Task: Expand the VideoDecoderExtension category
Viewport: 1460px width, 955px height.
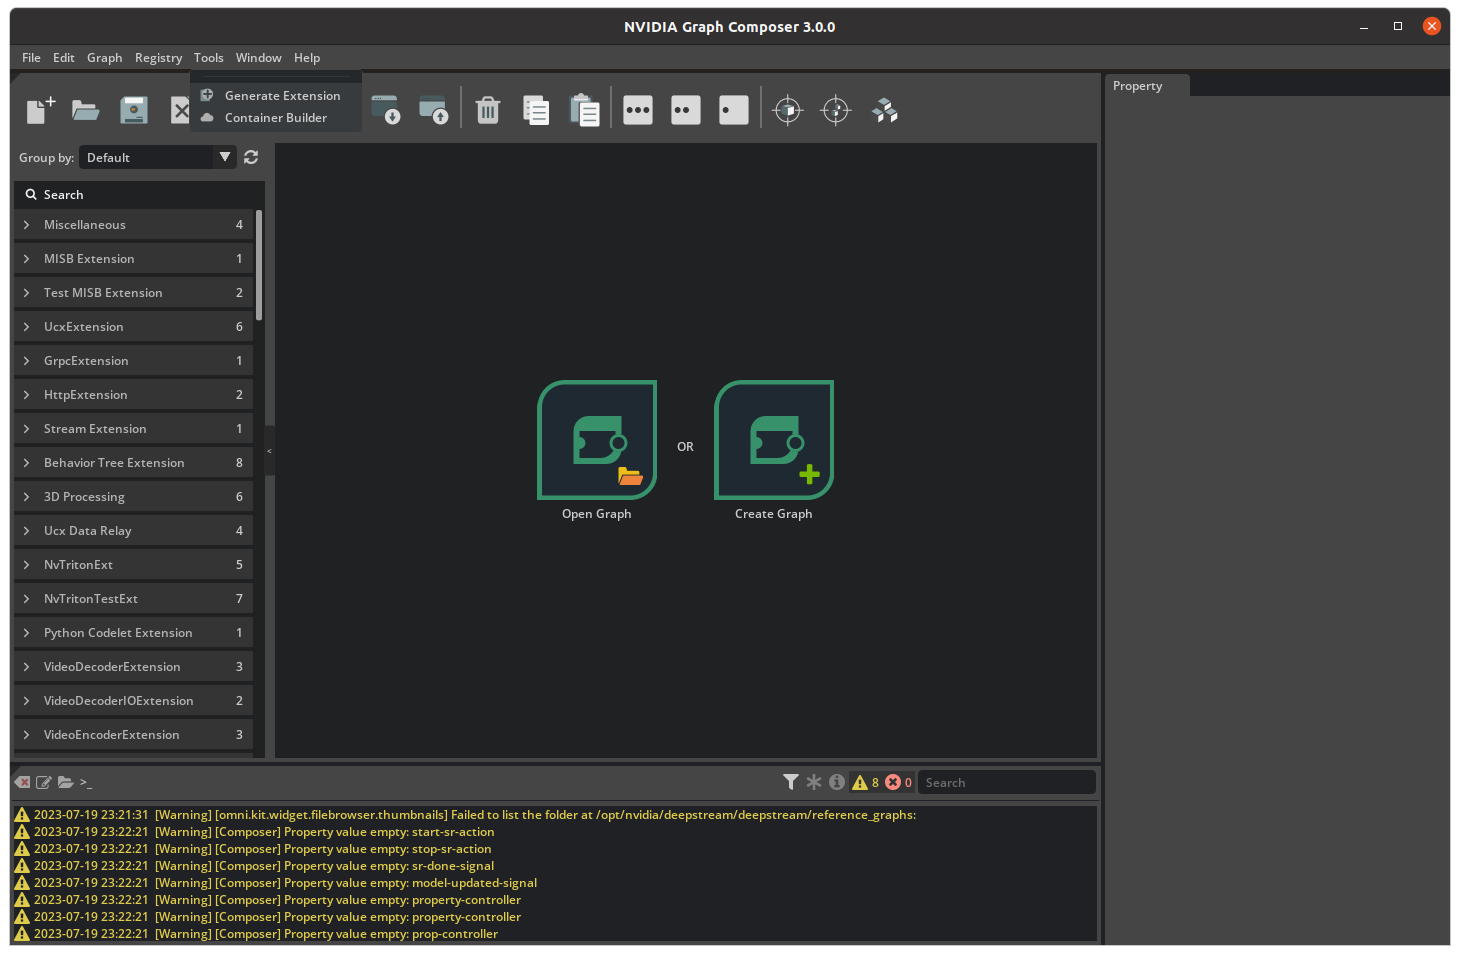Action: pyautogui.click(x=134, y=667)
